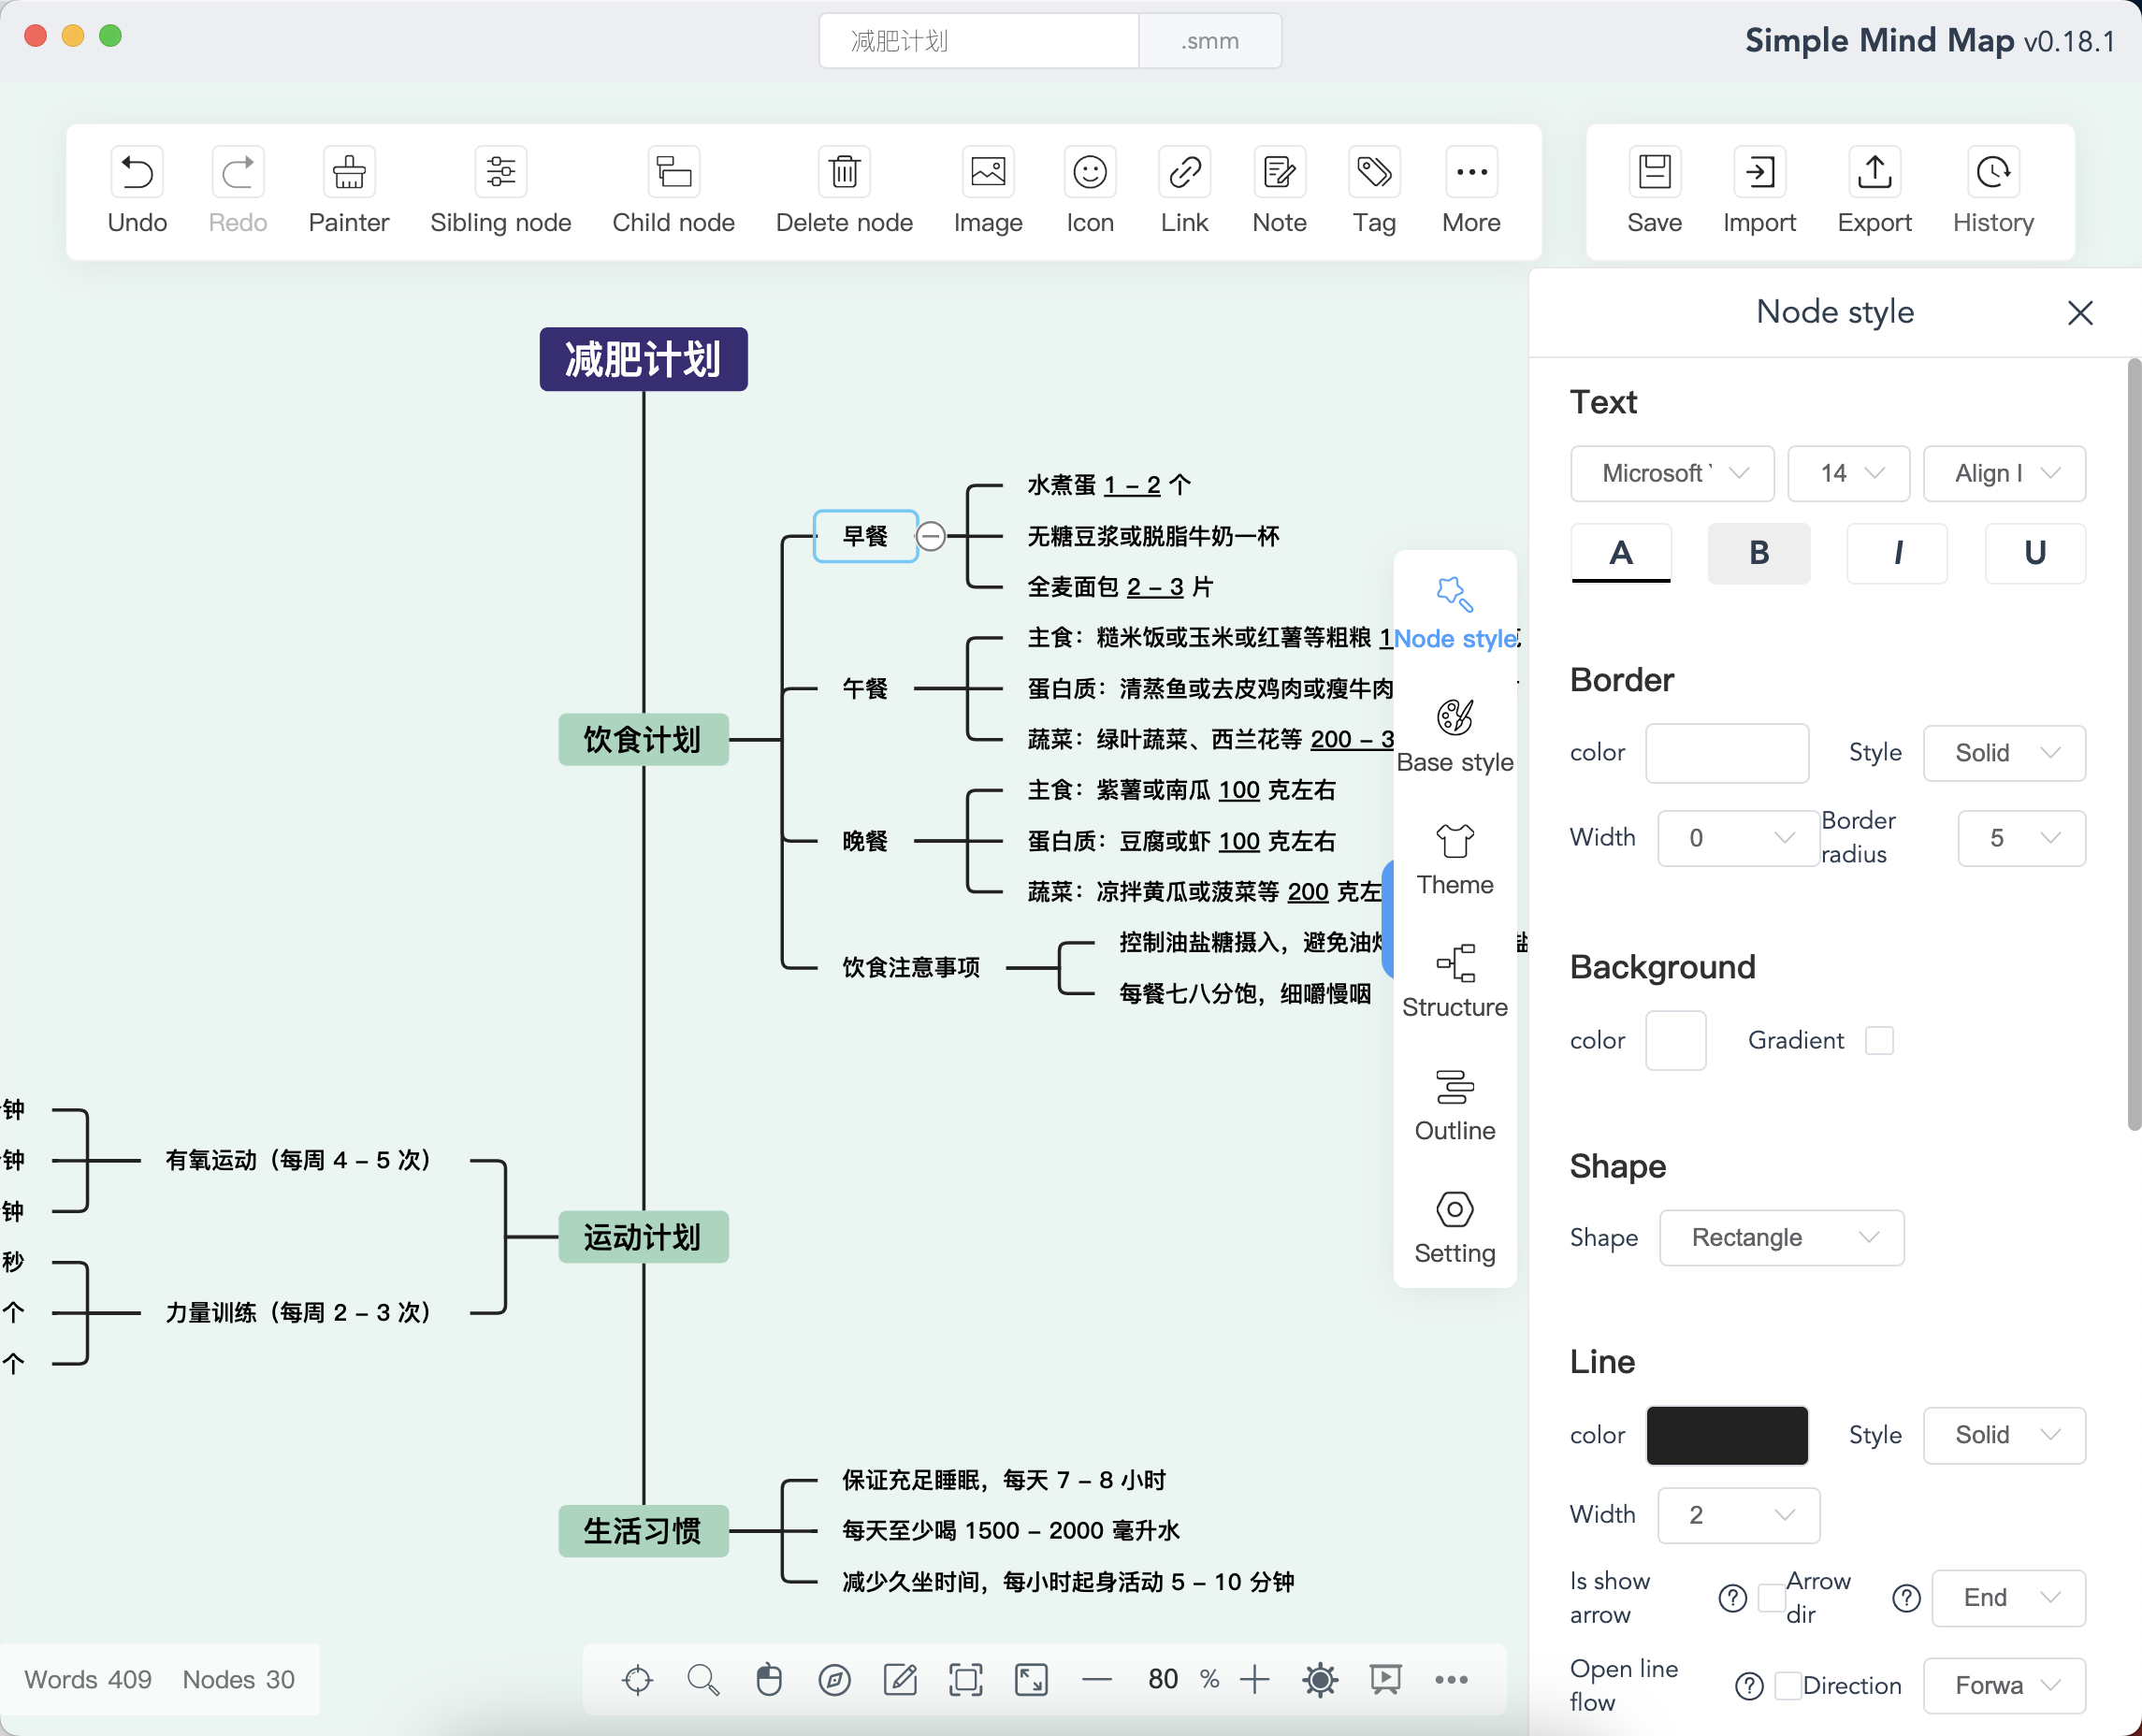Insert a Child node
This screenshot has height=1736, width=2142.
pyautogui.click(x=672, y=190)
